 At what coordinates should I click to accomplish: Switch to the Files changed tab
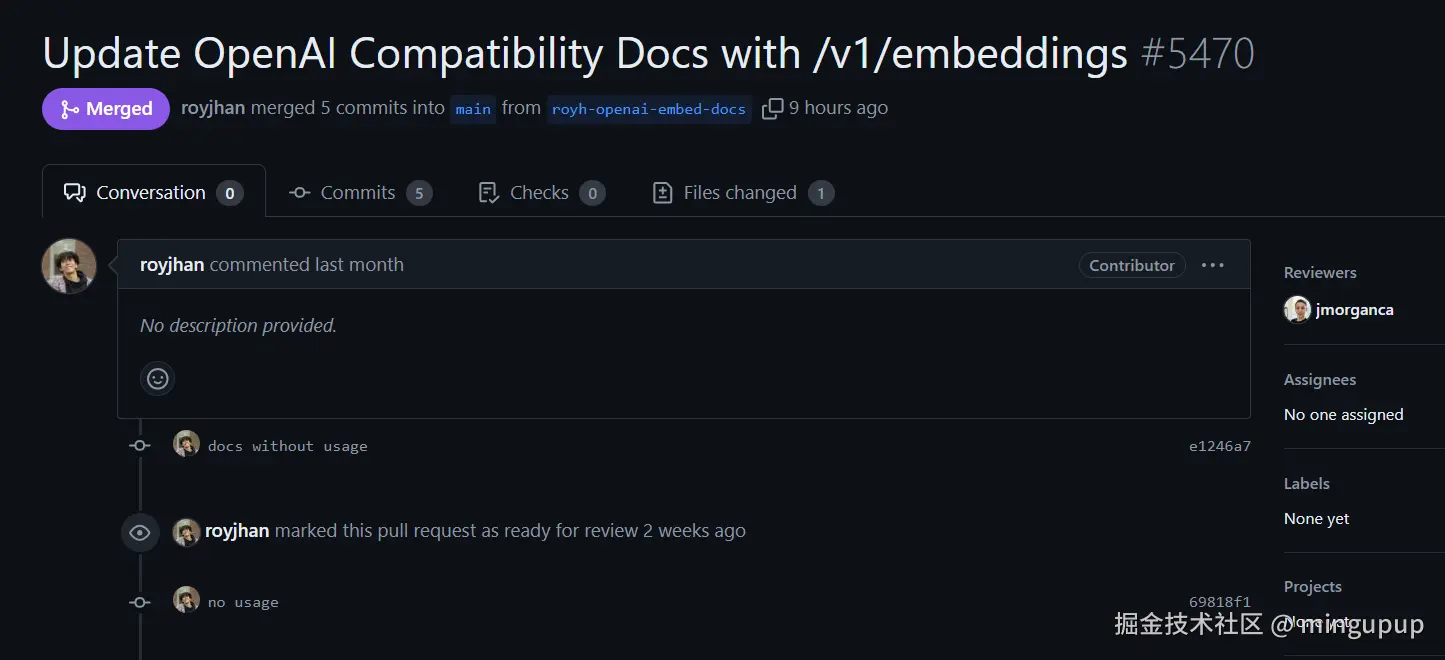click(739, 192)
